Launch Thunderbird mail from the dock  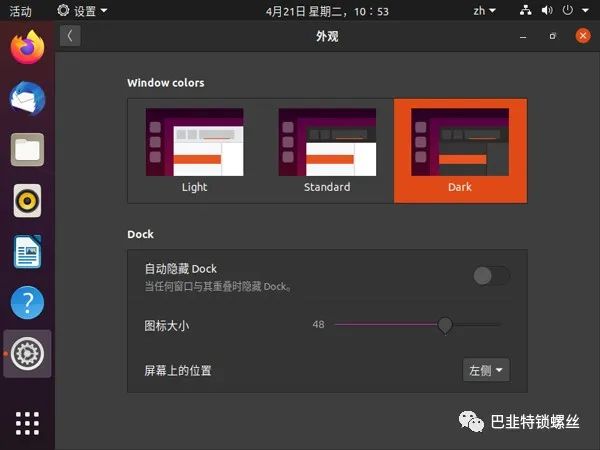[27, 98]
